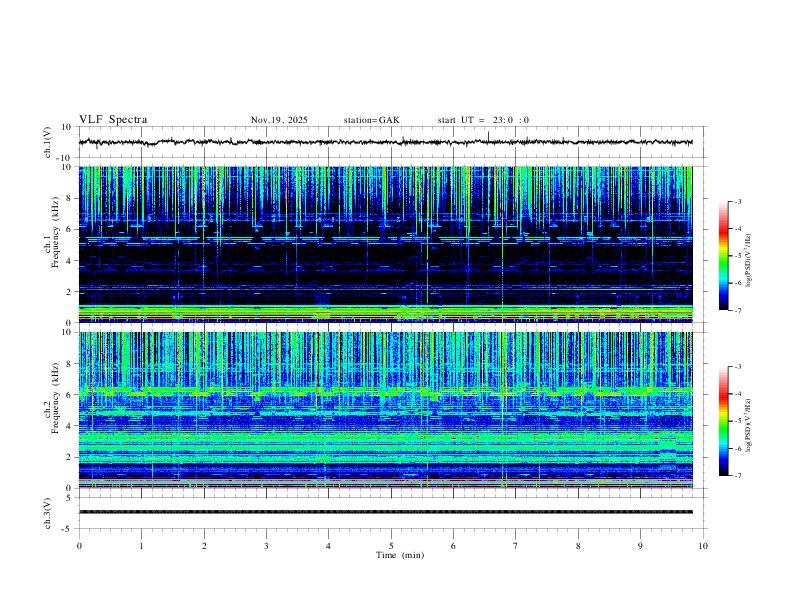The image size is (792, 612).
Task: Click the 'VLF Spectra' title text
Action: click(113, 120)
